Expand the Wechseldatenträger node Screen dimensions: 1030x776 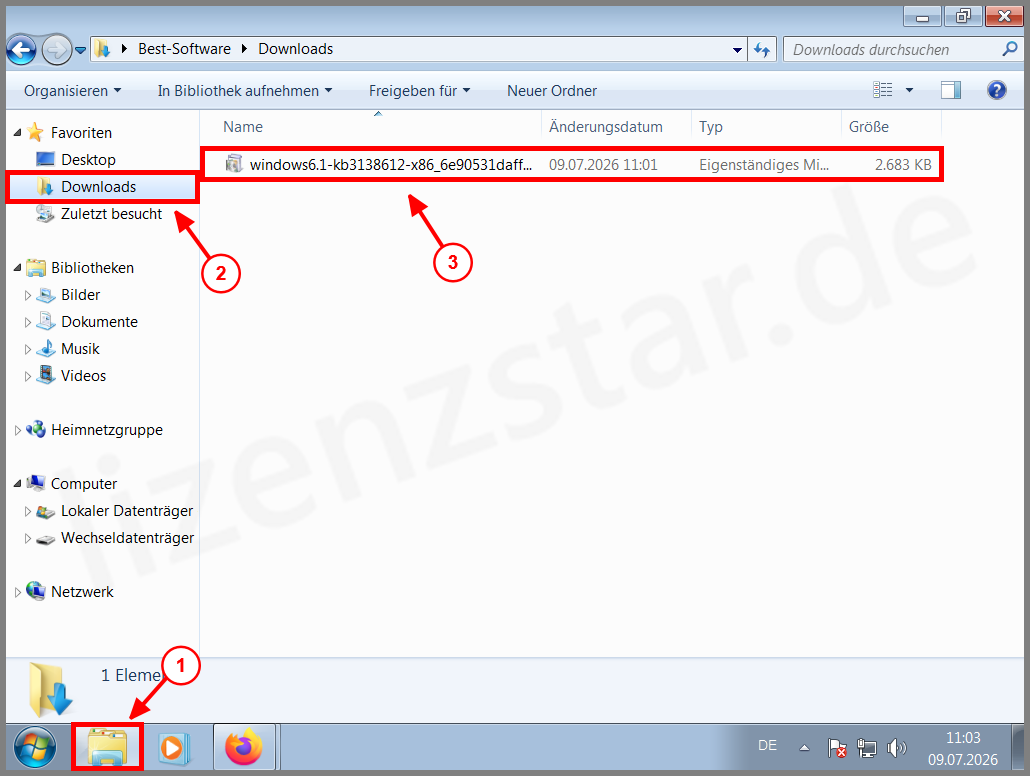click(28, 538)
